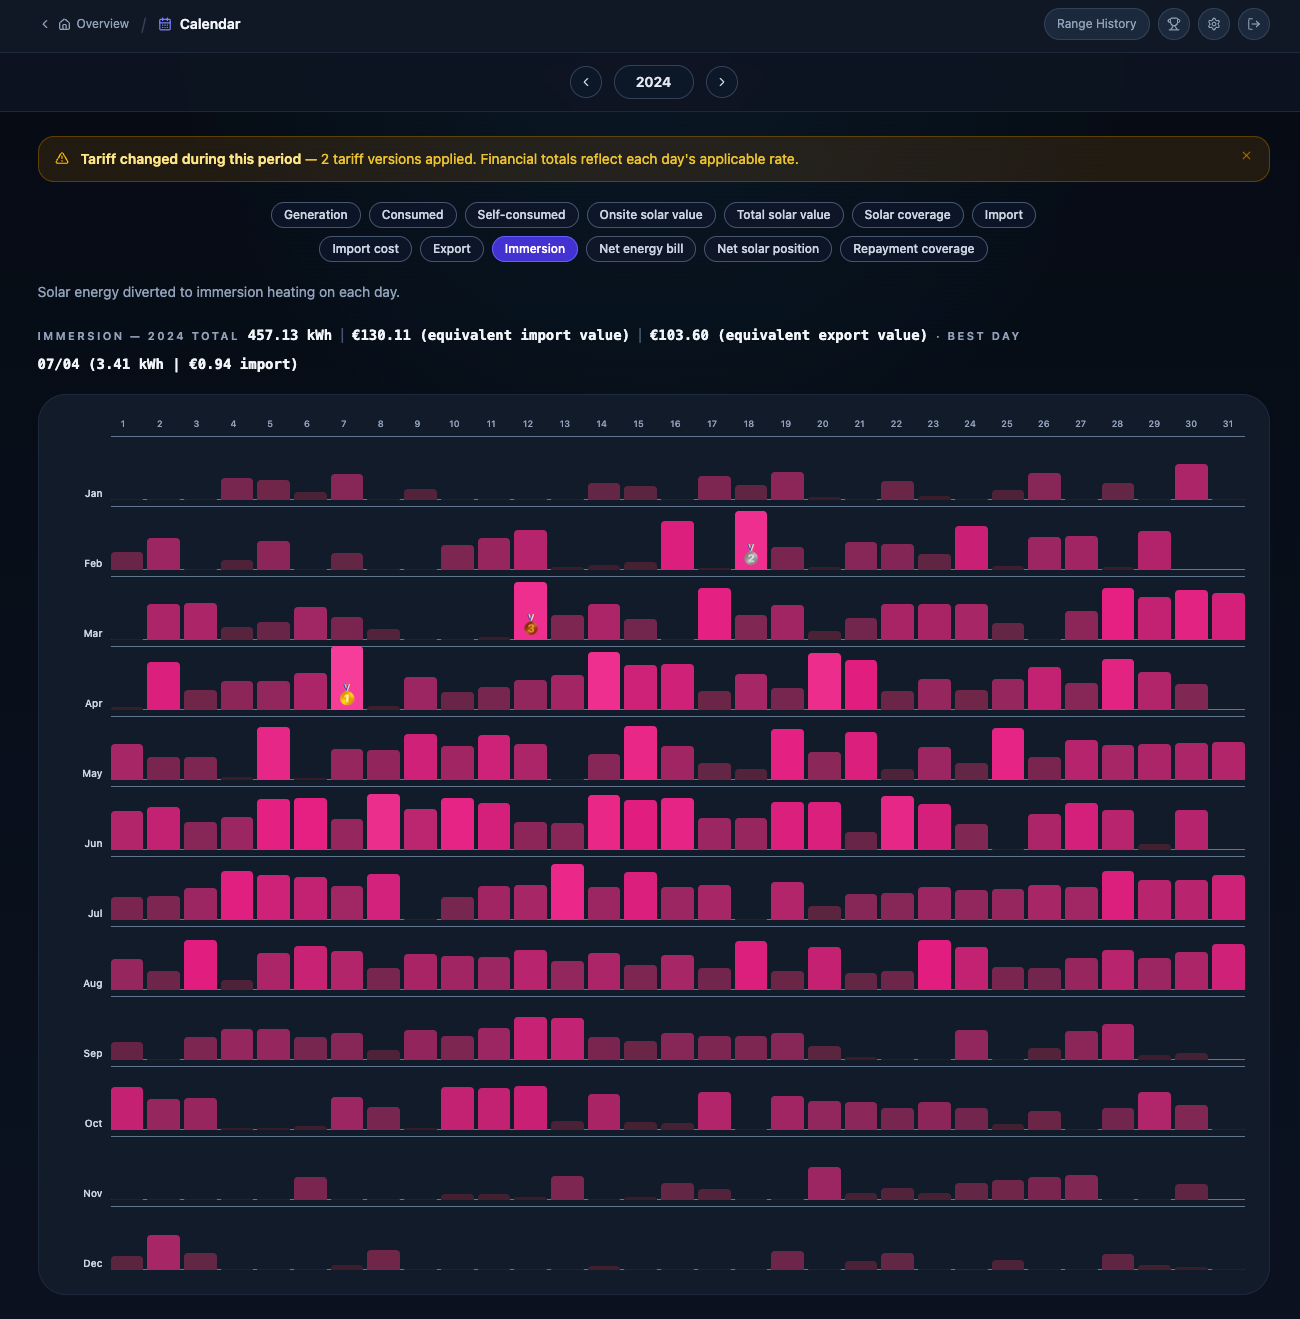Screen dimensions: 1300x1319
Task: Click the warning triangle icon in banner
Action: 62,158
